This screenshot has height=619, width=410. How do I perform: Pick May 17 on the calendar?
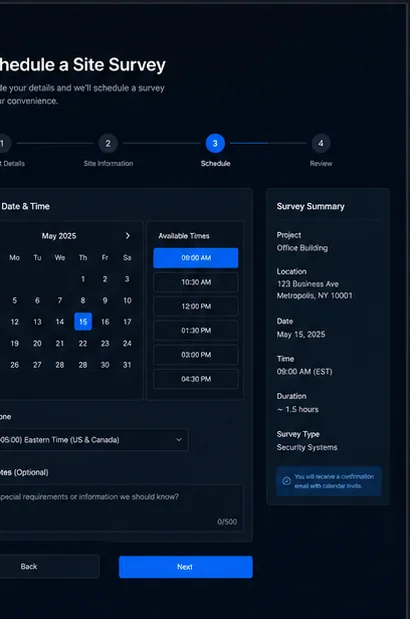point(127,322)
